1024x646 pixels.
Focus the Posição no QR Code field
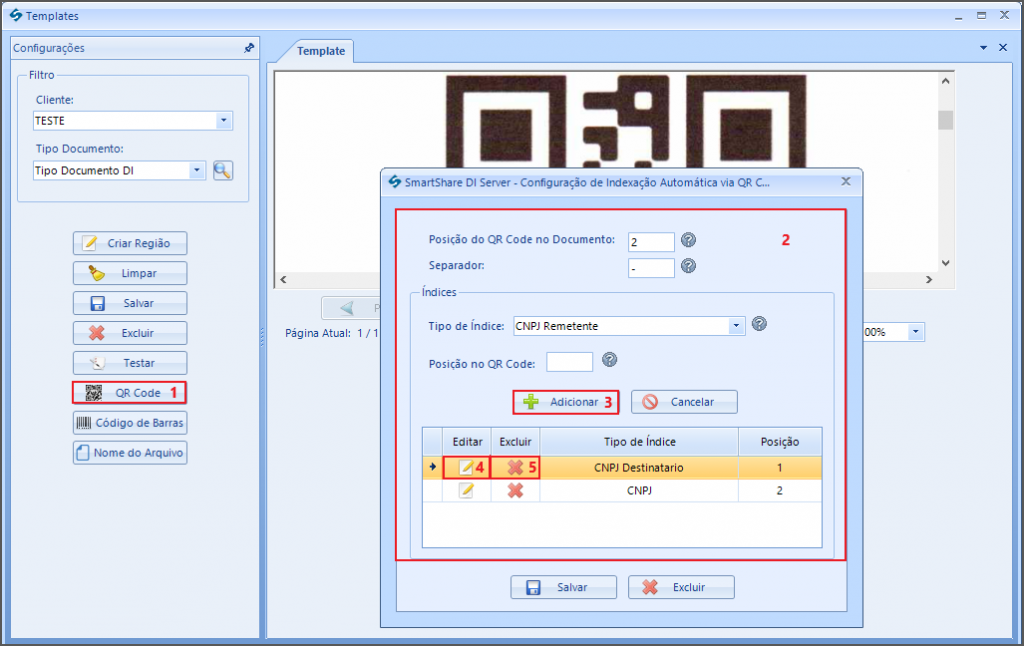click(x=569, y=362)
